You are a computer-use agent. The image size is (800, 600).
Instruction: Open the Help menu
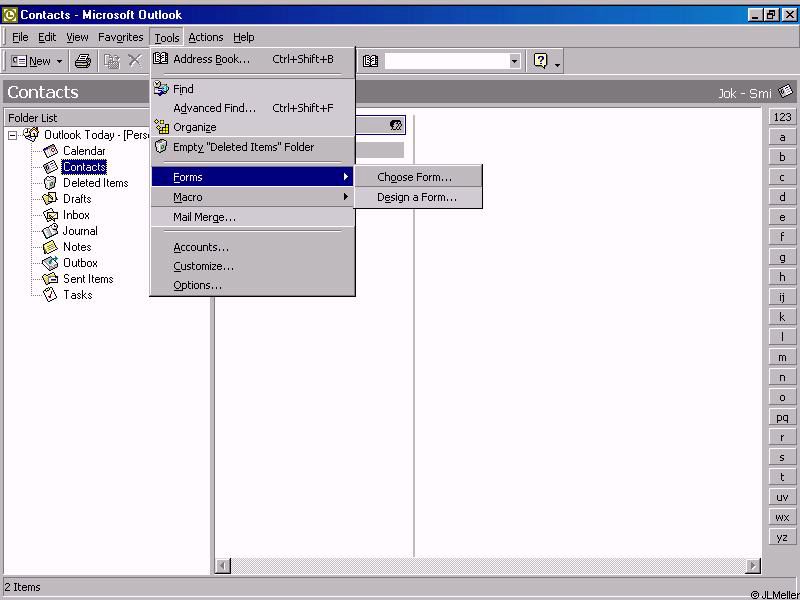coord(243,37)
